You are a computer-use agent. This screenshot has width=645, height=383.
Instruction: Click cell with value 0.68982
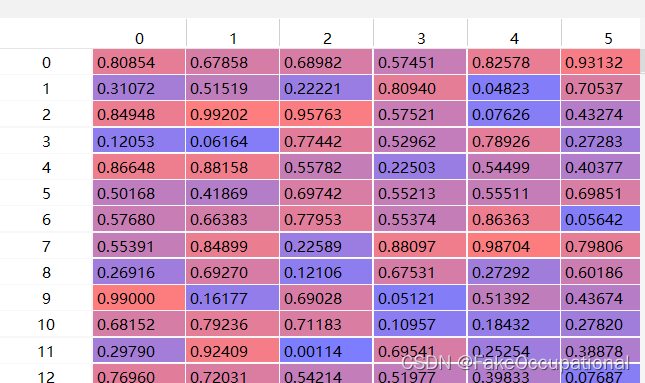click(326, 62)
